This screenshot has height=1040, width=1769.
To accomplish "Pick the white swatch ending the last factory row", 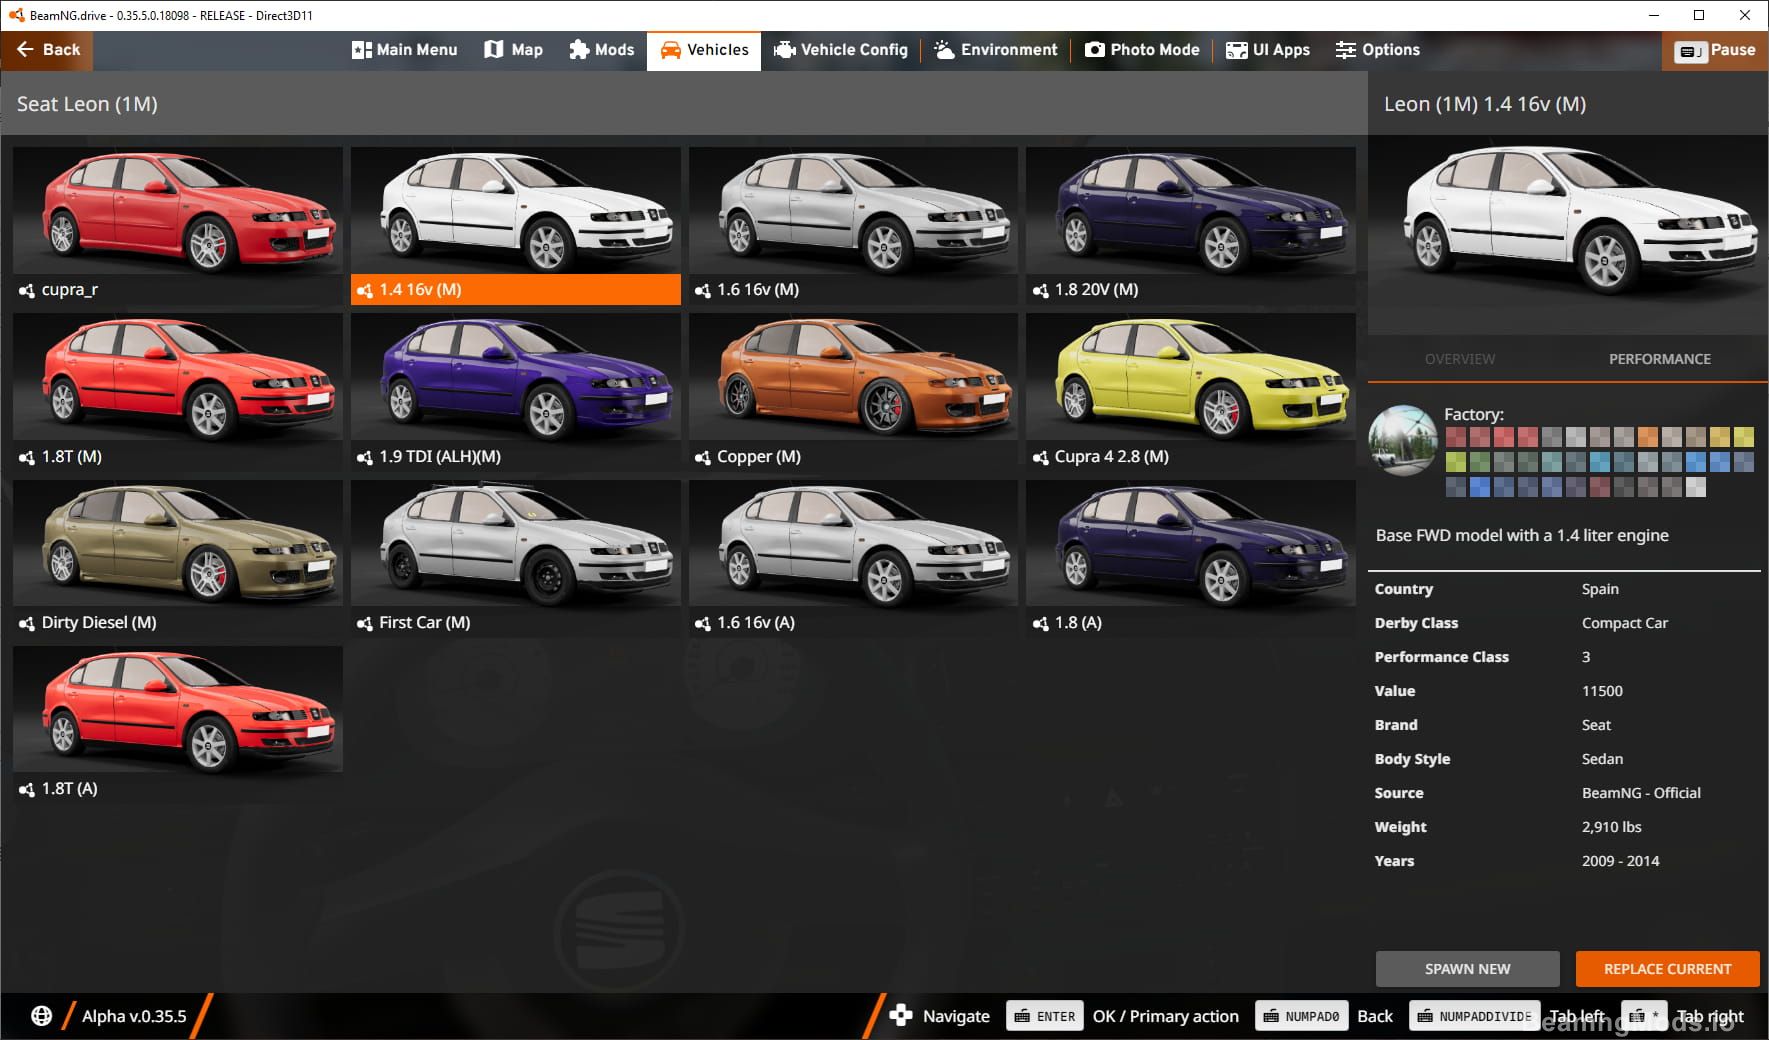I will point(1695,487).
